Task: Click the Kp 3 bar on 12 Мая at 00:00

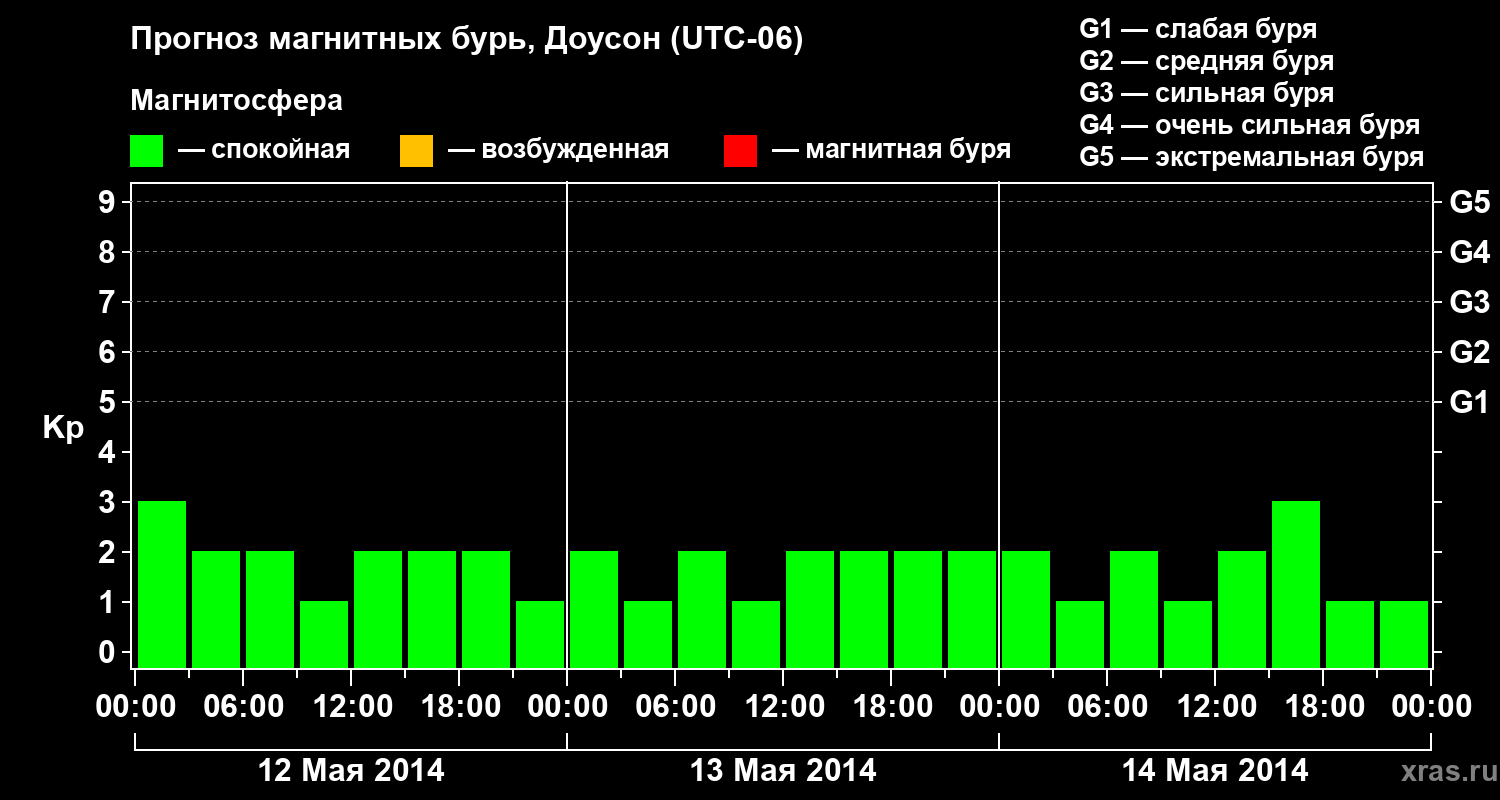Action: (x=162, y=584)
